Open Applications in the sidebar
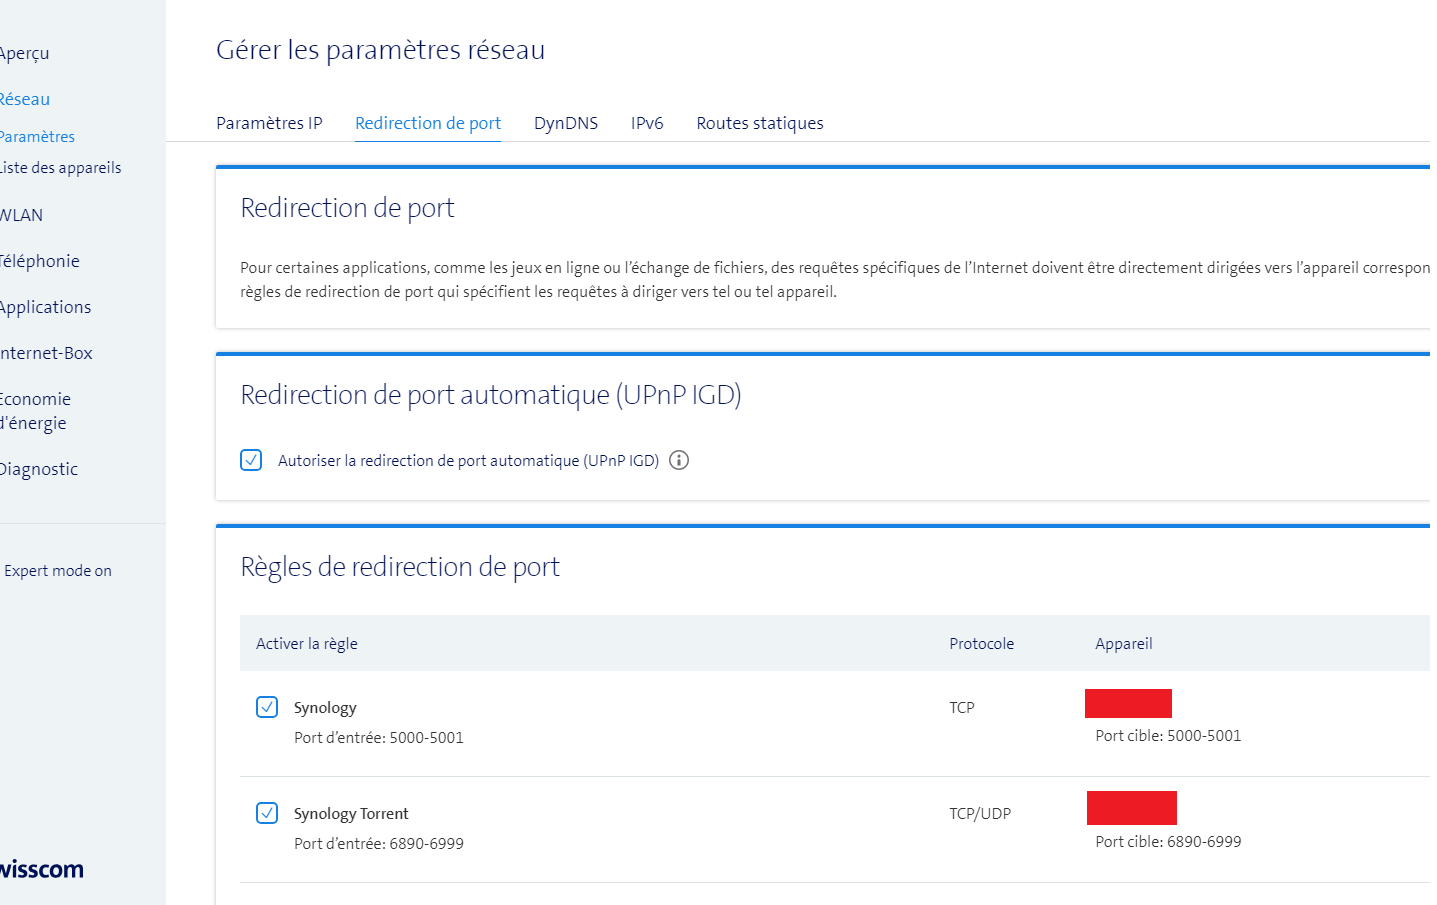Viewport: 1437px width, 905px height. (46, 307)
